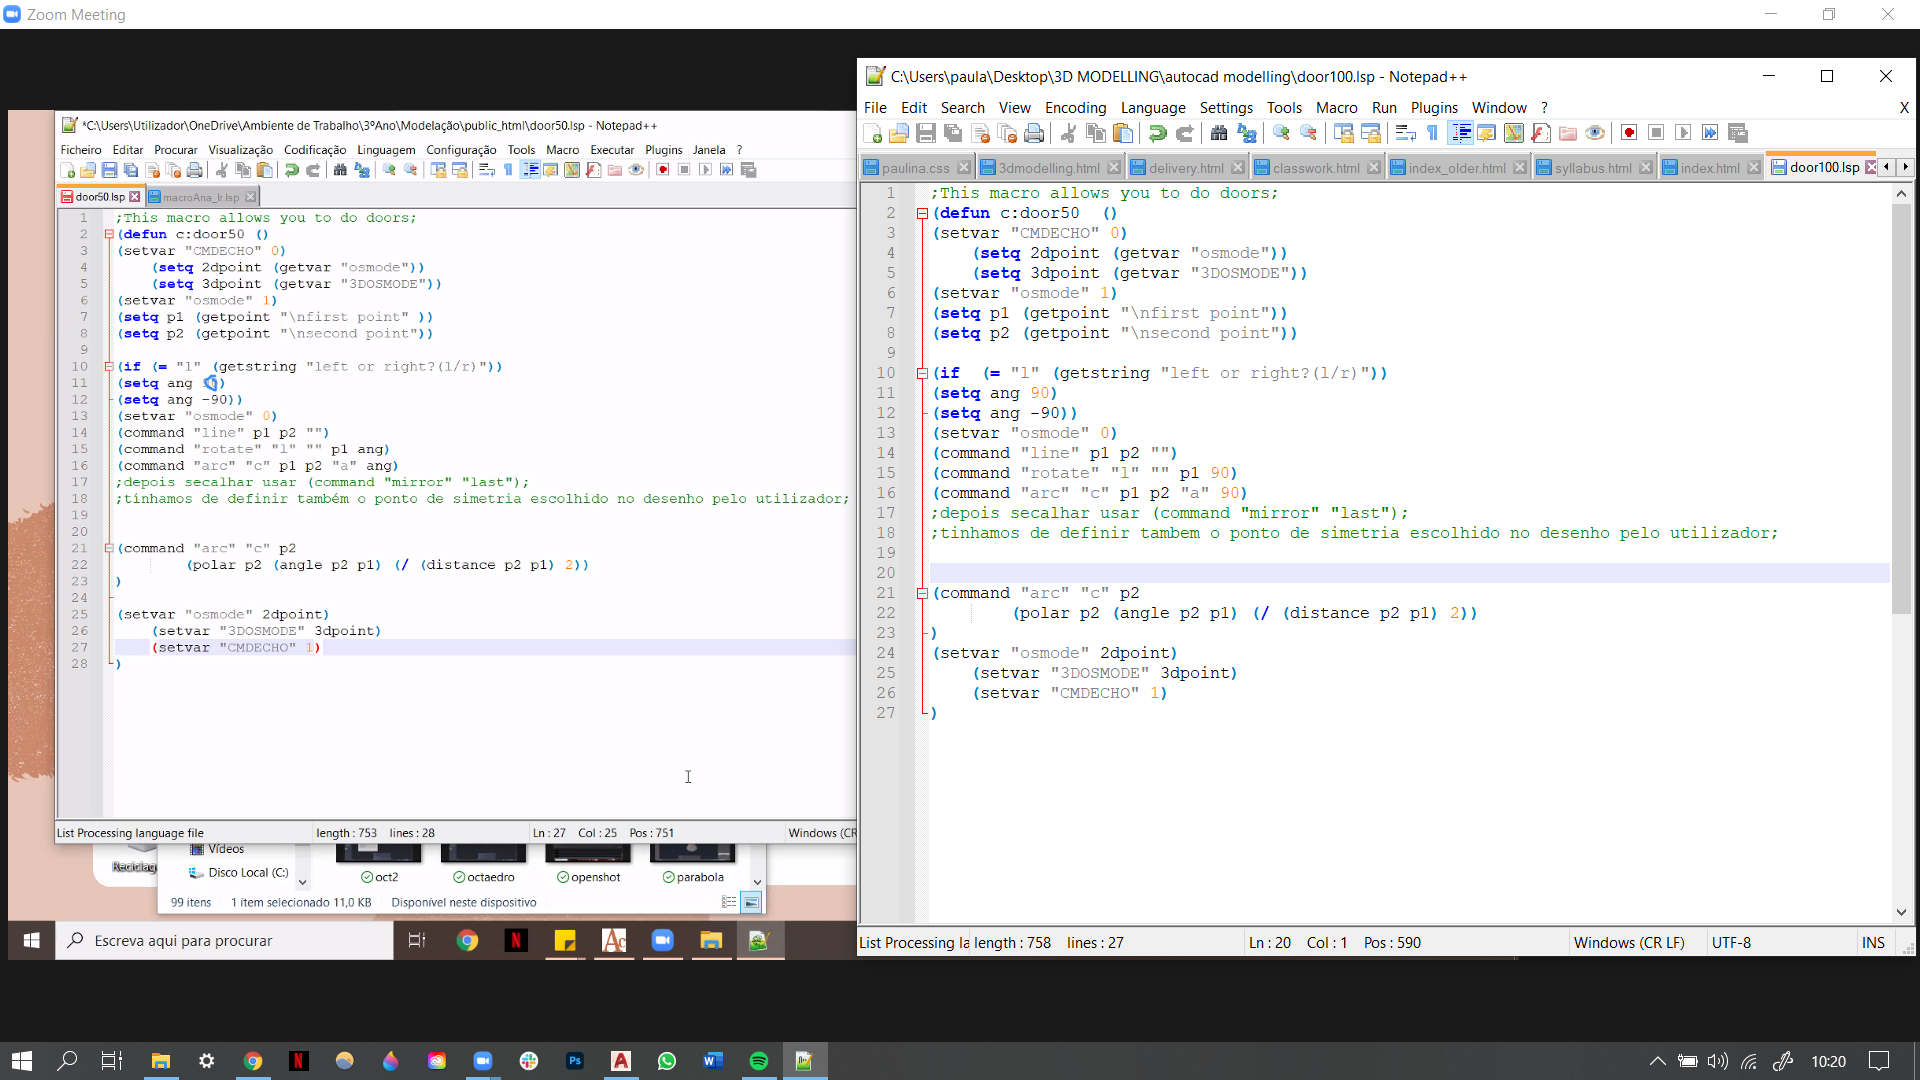Toggle Monitoring eye icon in door100 Notepad++ toolbar

pos(1595,133)
